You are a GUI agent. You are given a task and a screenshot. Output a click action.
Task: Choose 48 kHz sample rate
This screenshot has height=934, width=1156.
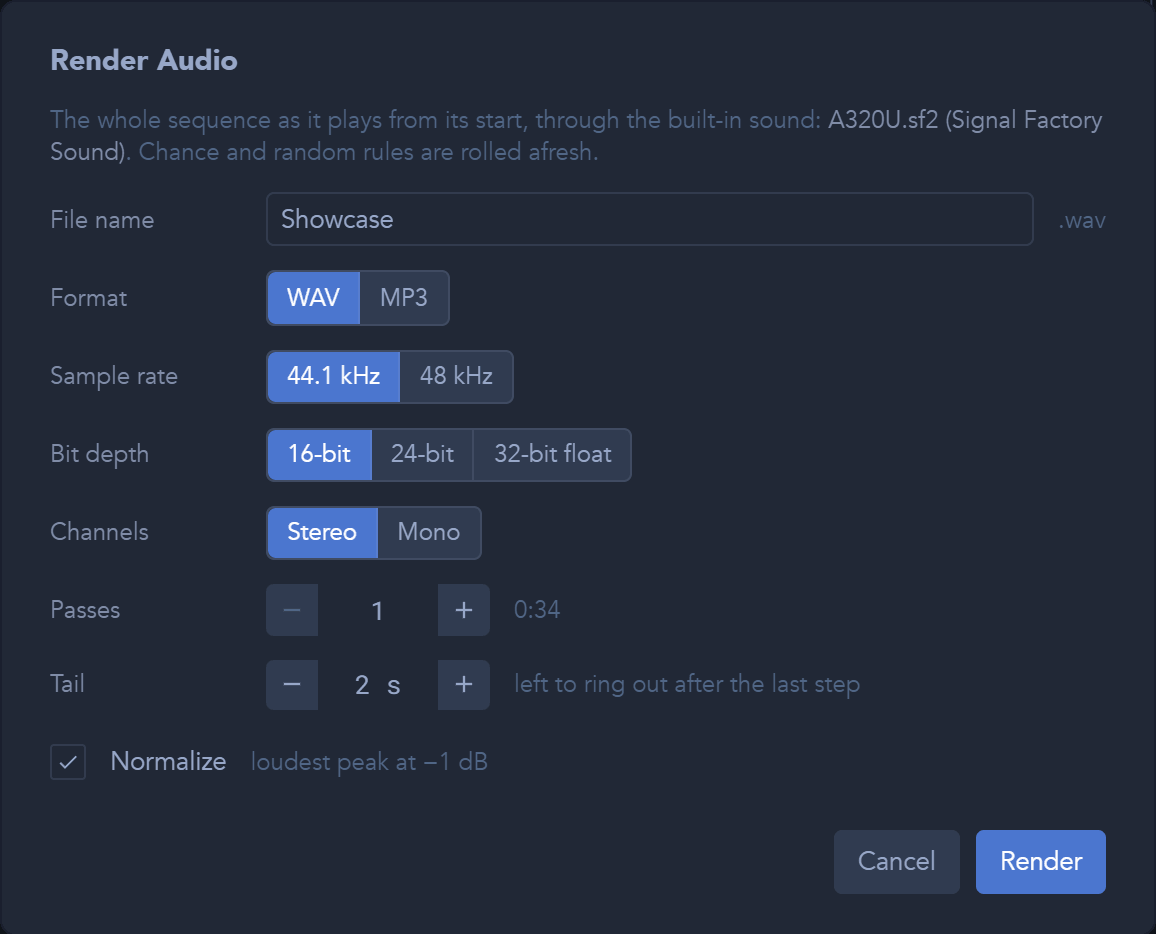pyautogui.click(x=456, y=376)
